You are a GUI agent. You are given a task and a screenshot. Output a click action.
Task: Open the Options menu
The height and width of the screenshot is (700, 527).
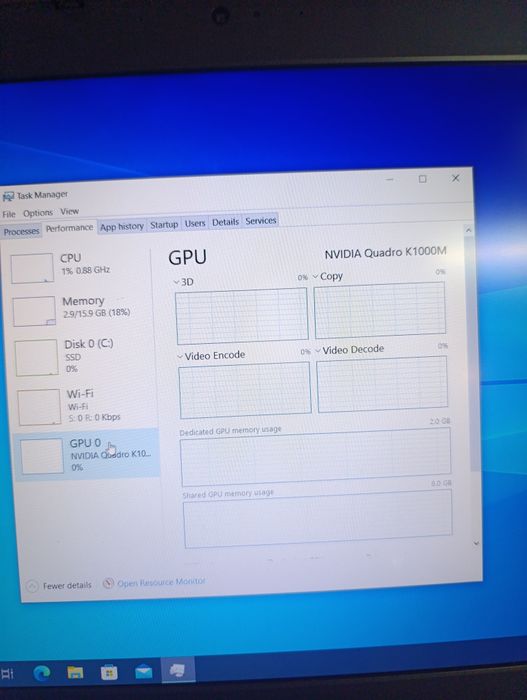tap(38, 213)
